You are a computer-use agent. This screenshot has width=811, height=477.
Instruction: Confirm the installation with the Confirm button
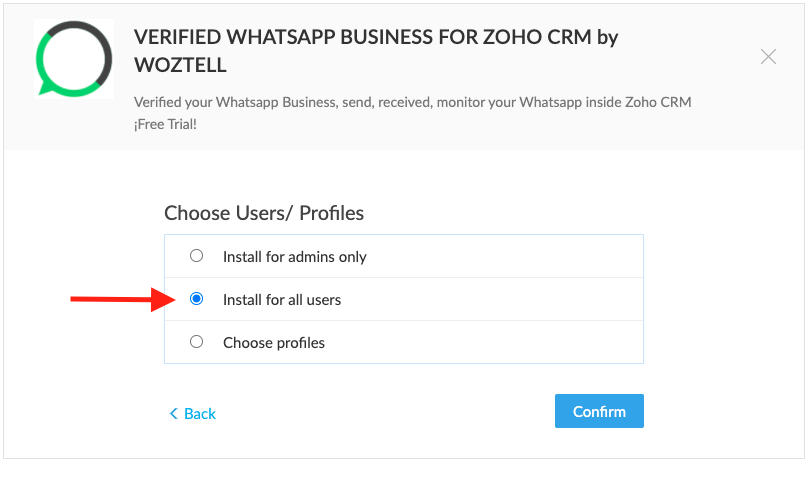[599, 411]
